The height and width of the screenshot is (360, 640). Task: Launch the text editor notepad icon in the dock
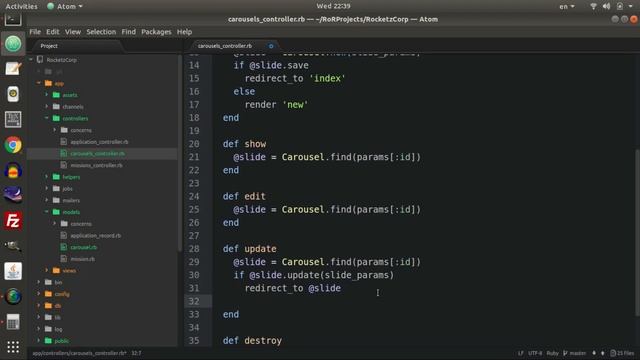13,69
